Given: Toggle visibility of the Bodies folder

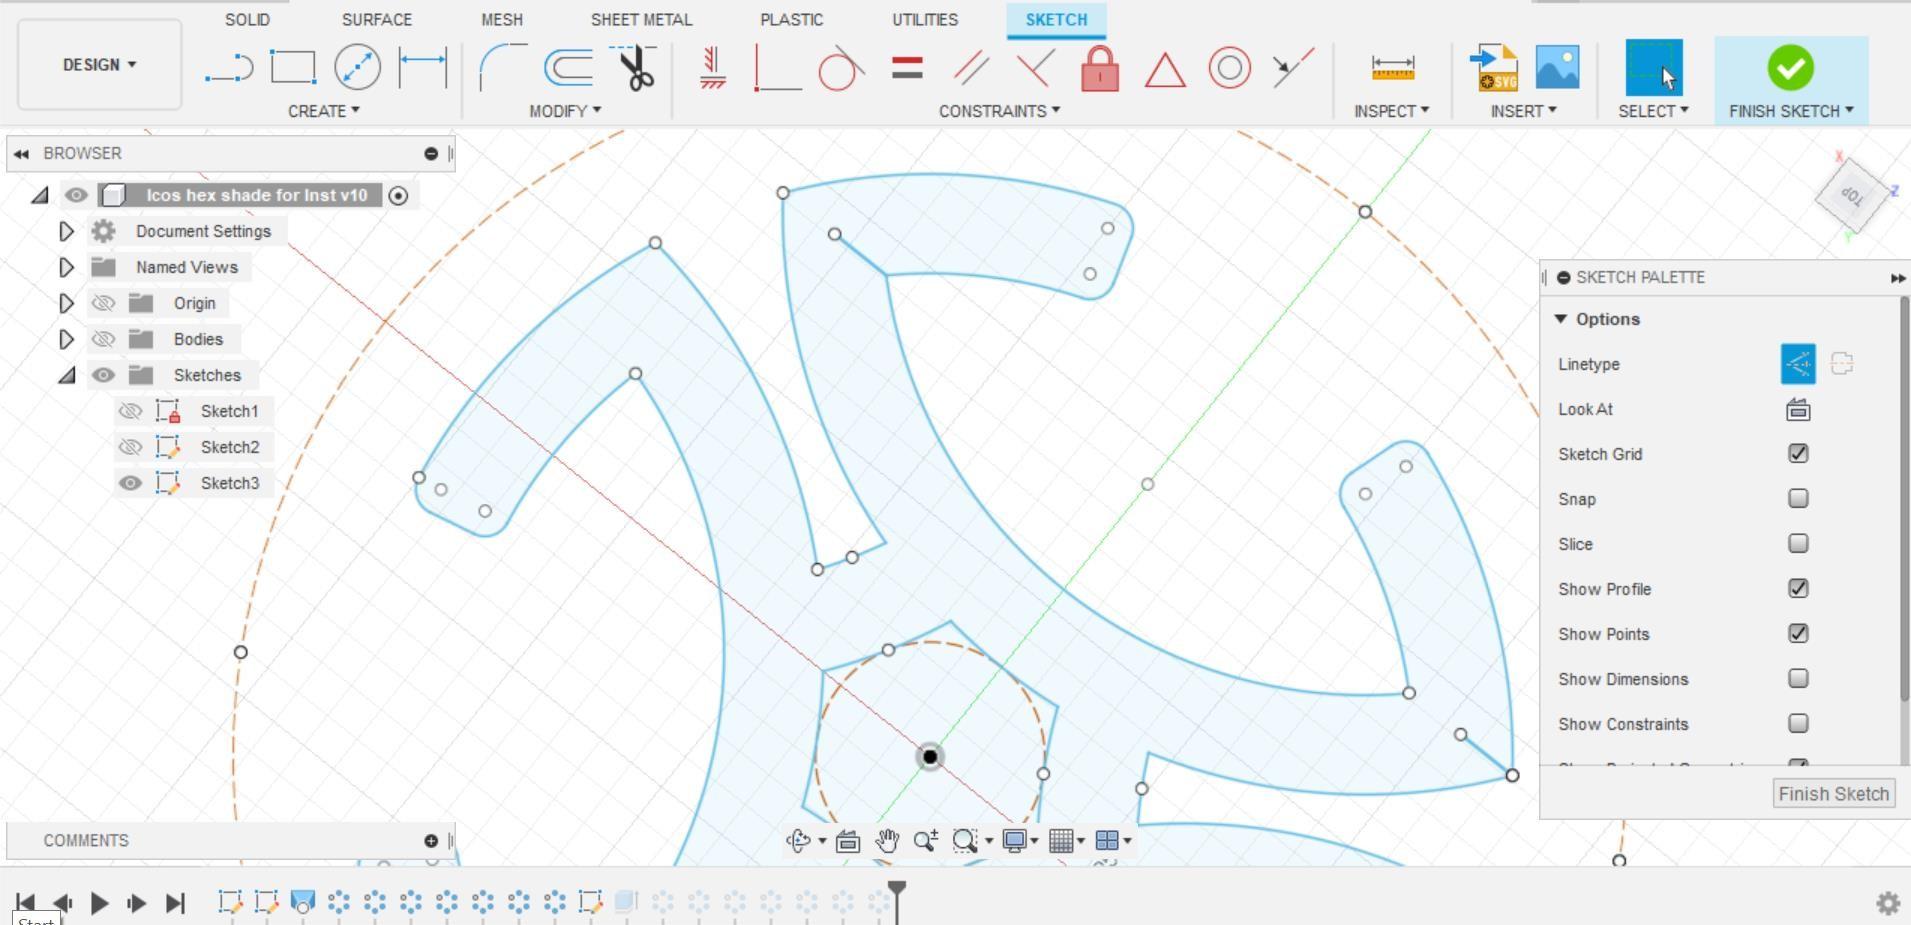Looking at the screenshot, I should 103,339.
